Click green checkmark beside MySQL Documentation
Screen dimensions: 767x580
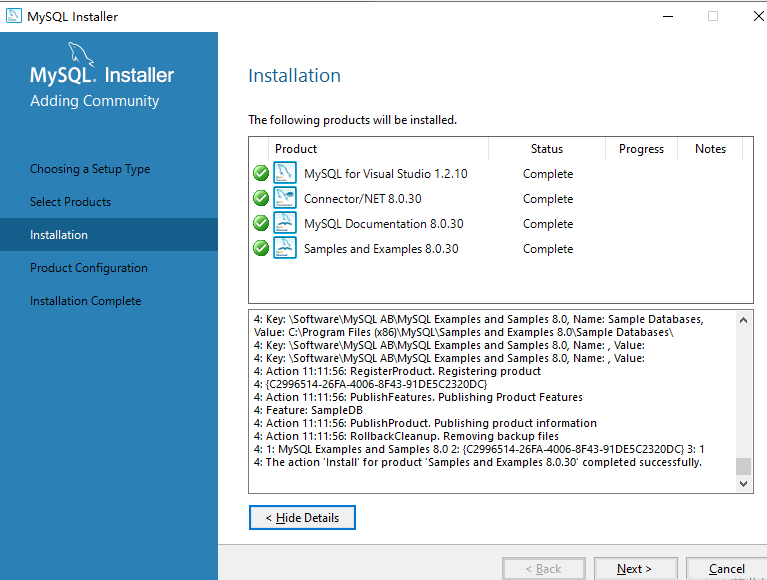click(261, 223)
